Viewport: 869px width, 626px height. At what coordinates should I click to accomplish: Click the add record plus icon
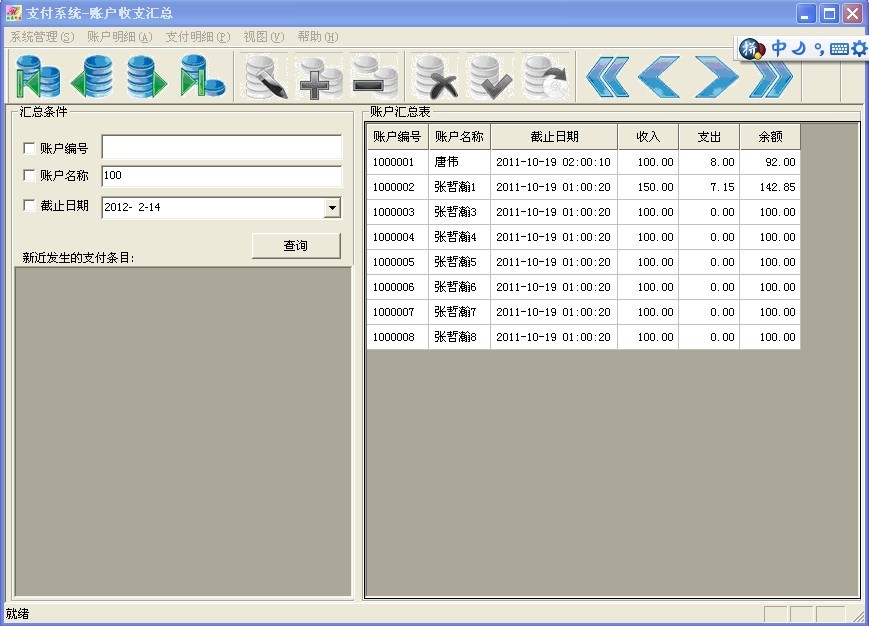pyautogui.click(x=320, y=77)
